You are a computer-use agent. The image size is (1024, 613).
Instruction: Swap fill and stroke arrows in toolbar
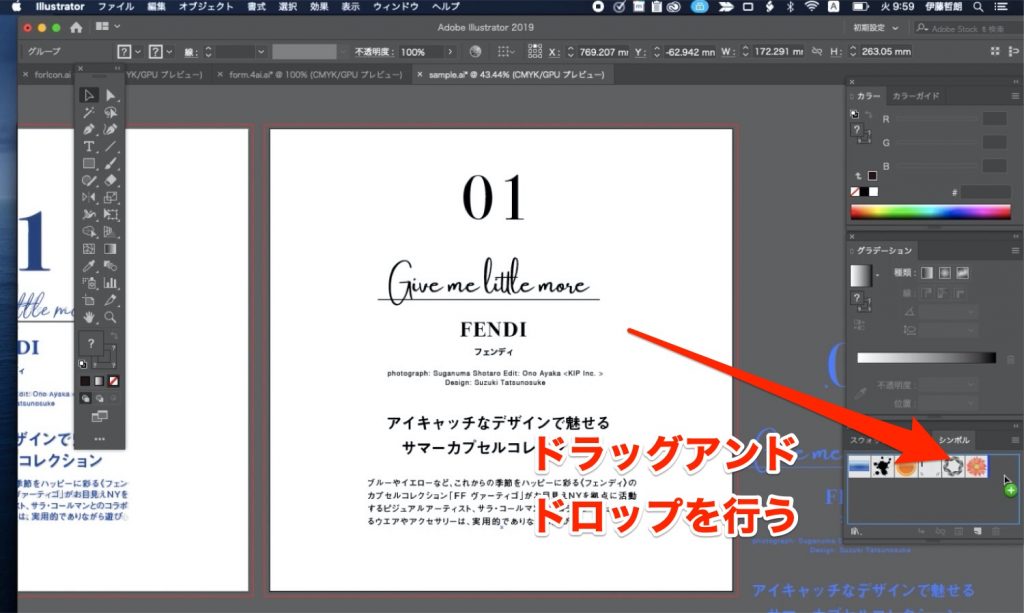click(x=114, y=336)
